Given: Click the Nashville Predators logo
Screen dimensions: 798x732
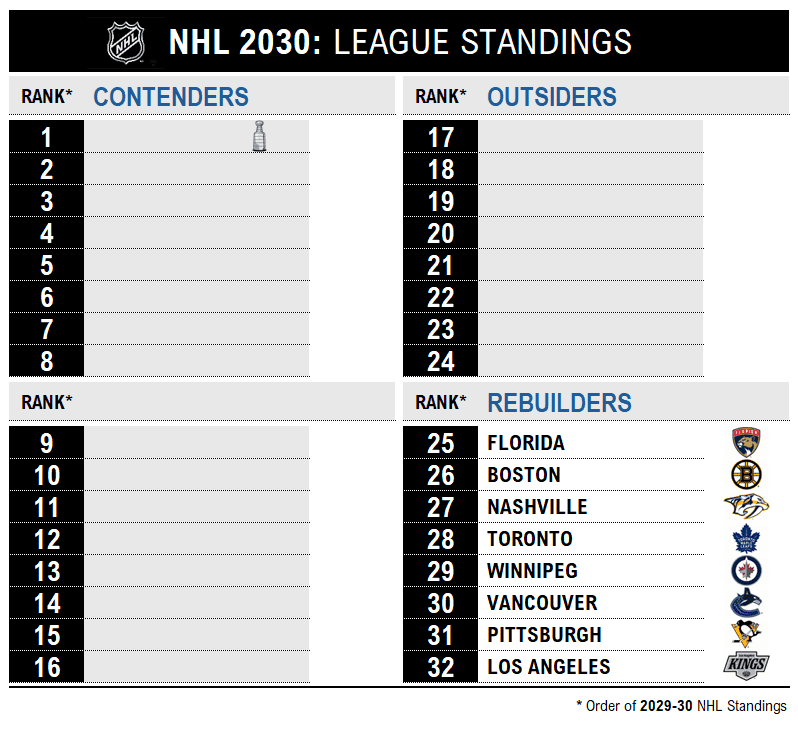Looking at the screenshot, I should click(x=747, y=507).
